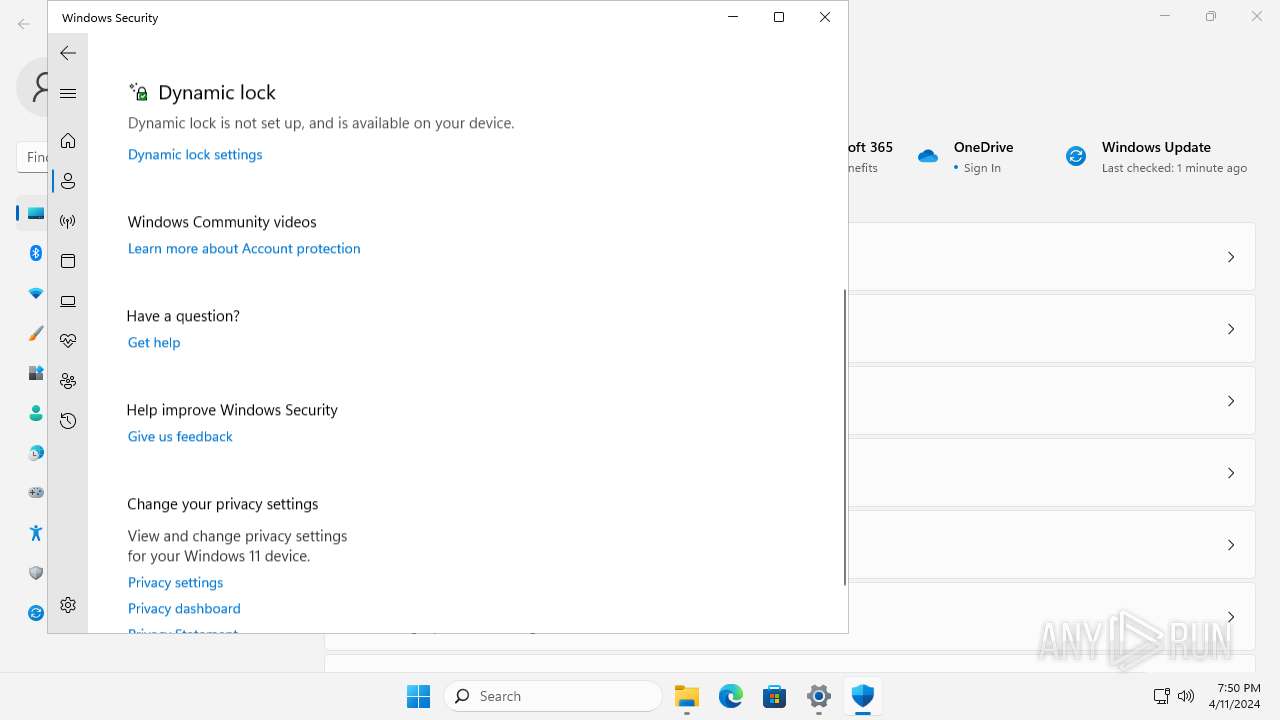This screenshot has width=1280, height=720.
Task: Open the Home icon in Windows Security sidebar
Action: click(68, 141)
